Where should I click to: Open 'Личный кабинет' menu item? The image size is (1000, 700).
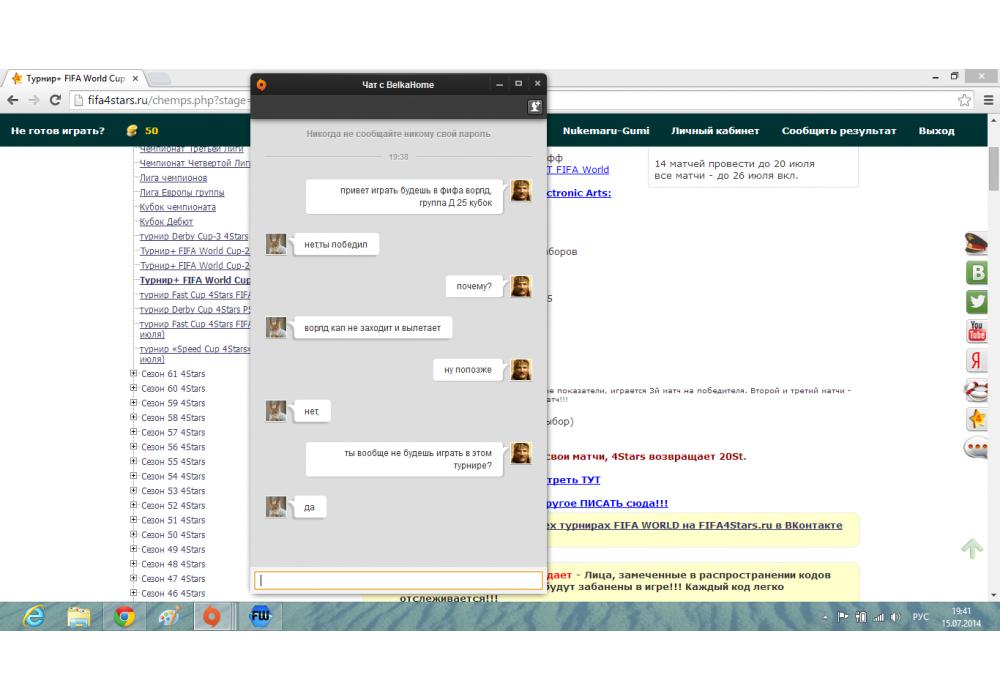click(x=715, y=131)
